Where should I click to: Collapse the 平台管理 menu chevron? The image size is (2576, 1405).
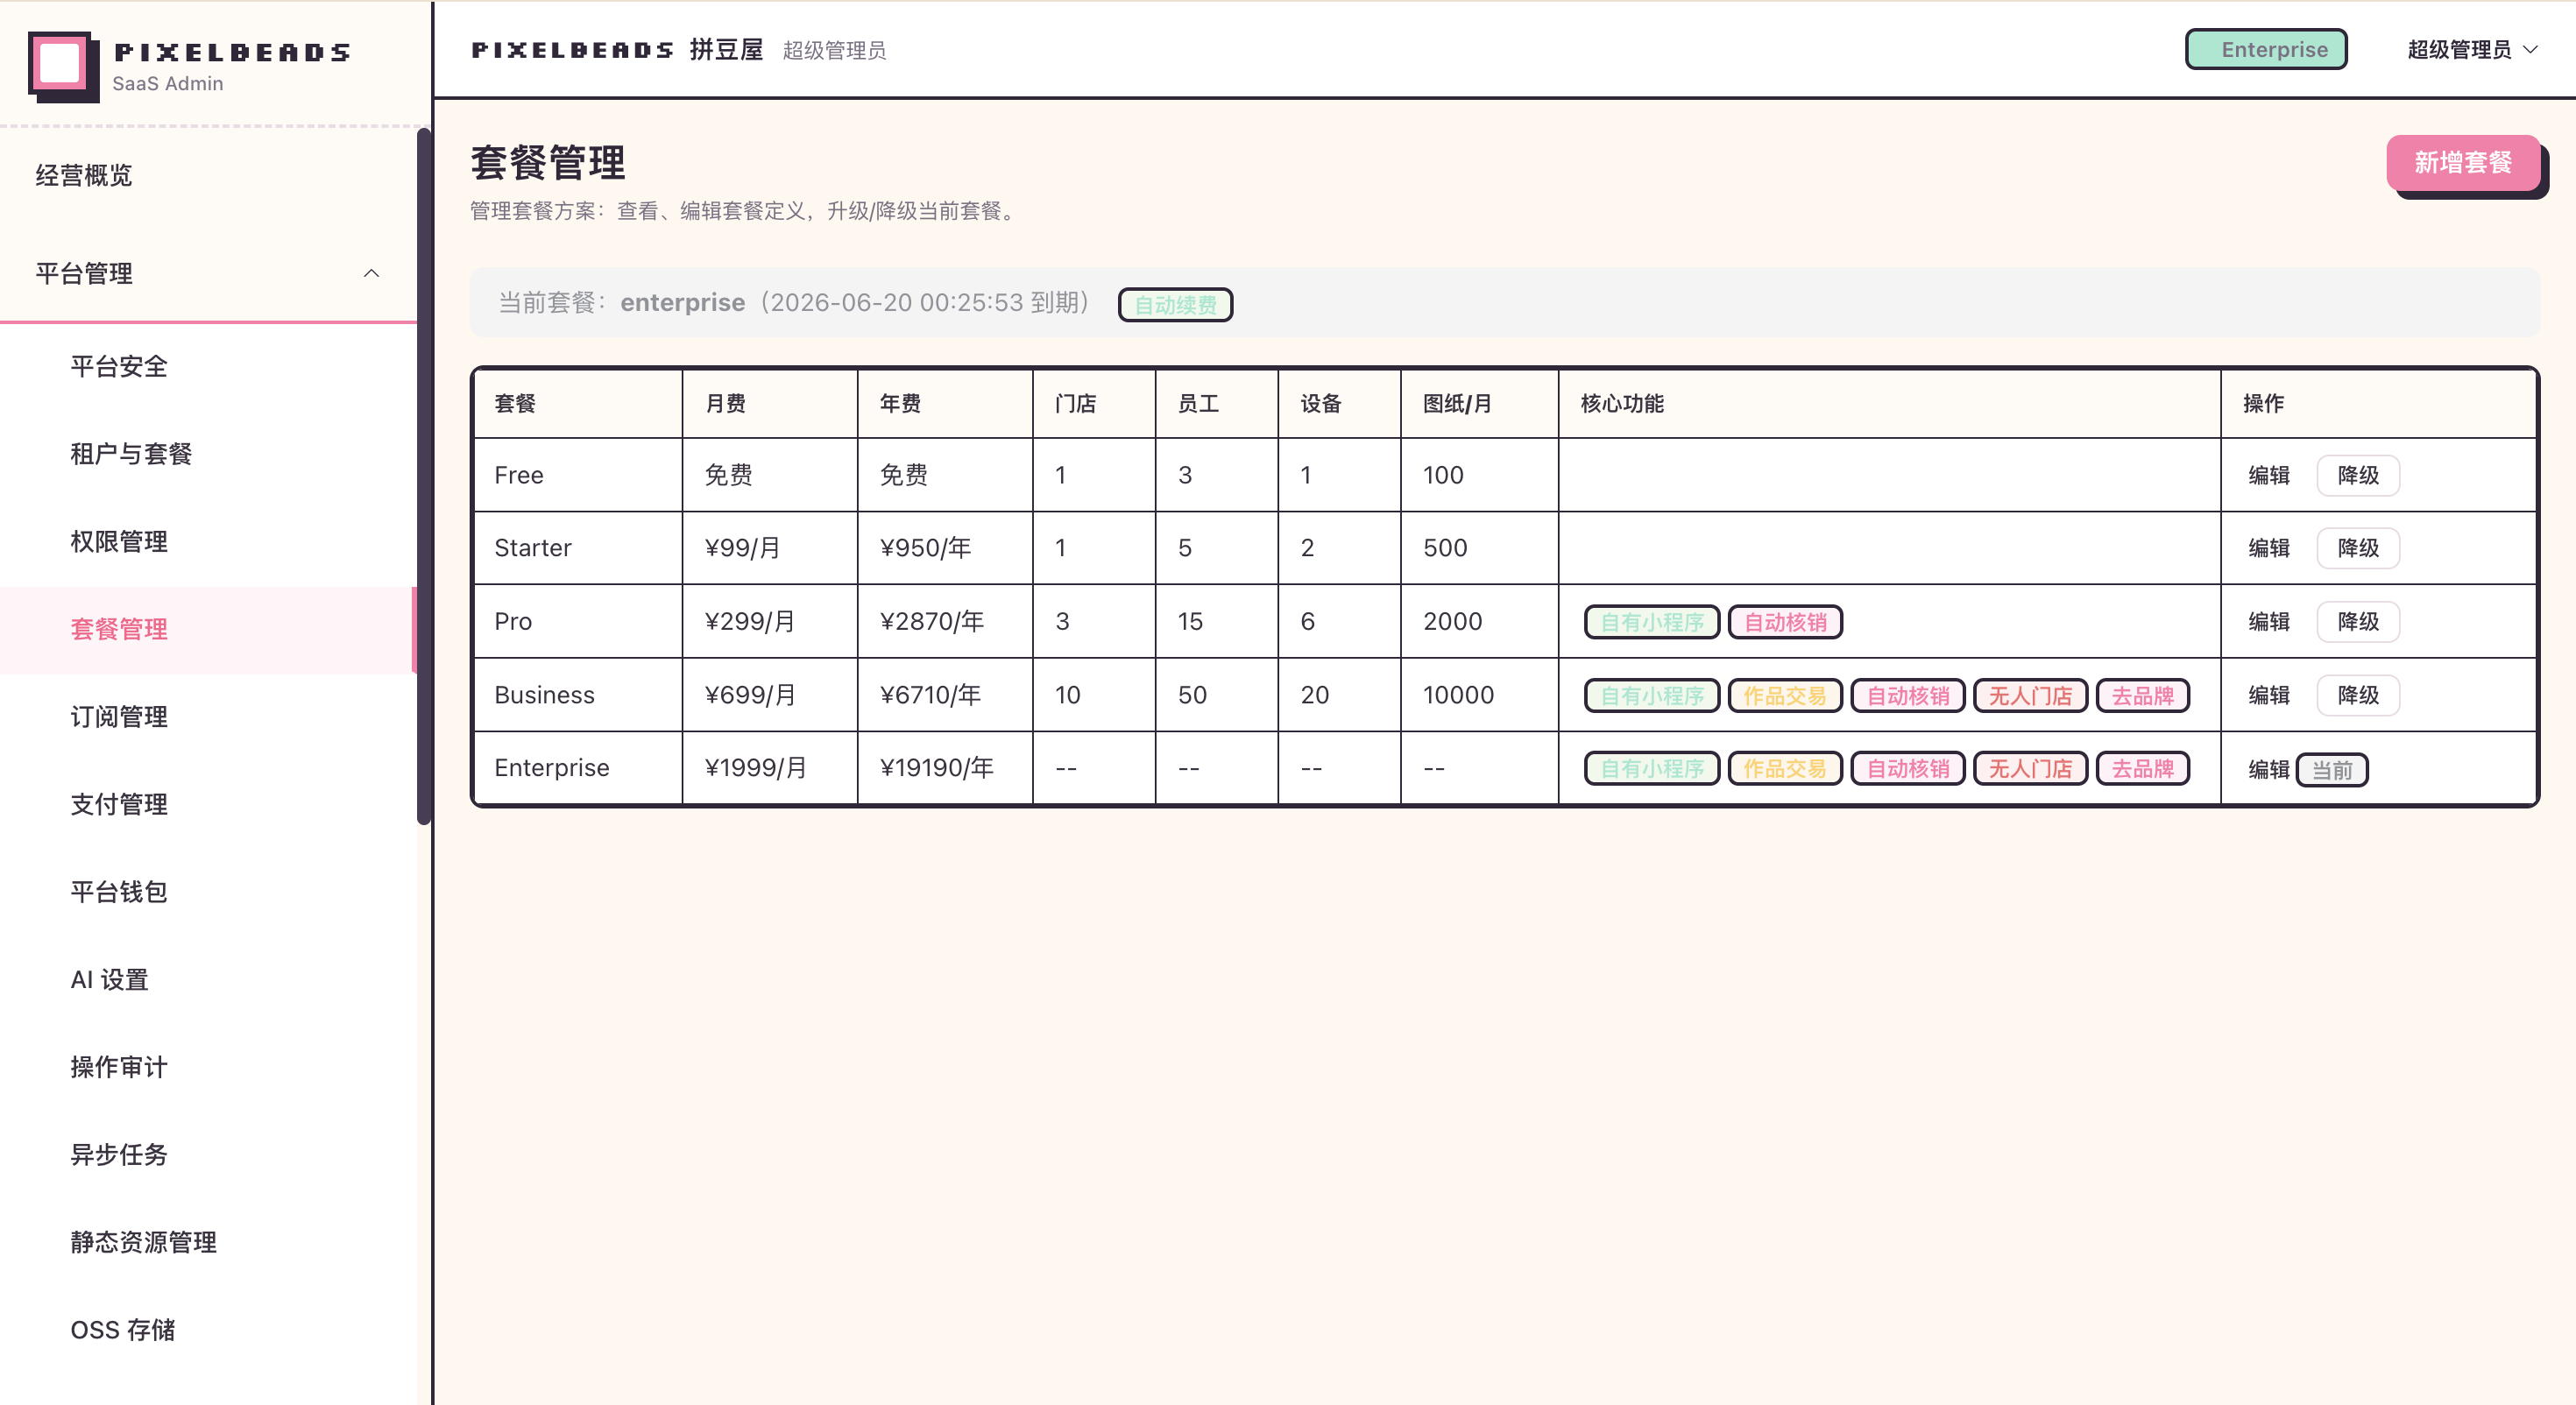[x=371, y=273]
